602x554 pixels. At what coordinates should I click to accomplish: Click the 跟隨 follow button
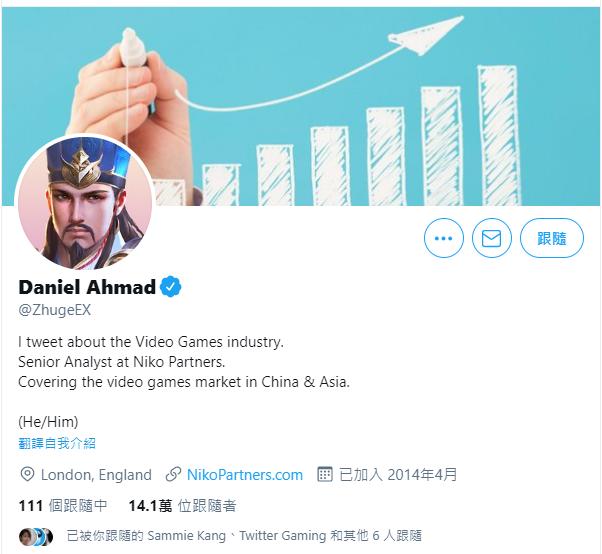[x=552, y=238]
